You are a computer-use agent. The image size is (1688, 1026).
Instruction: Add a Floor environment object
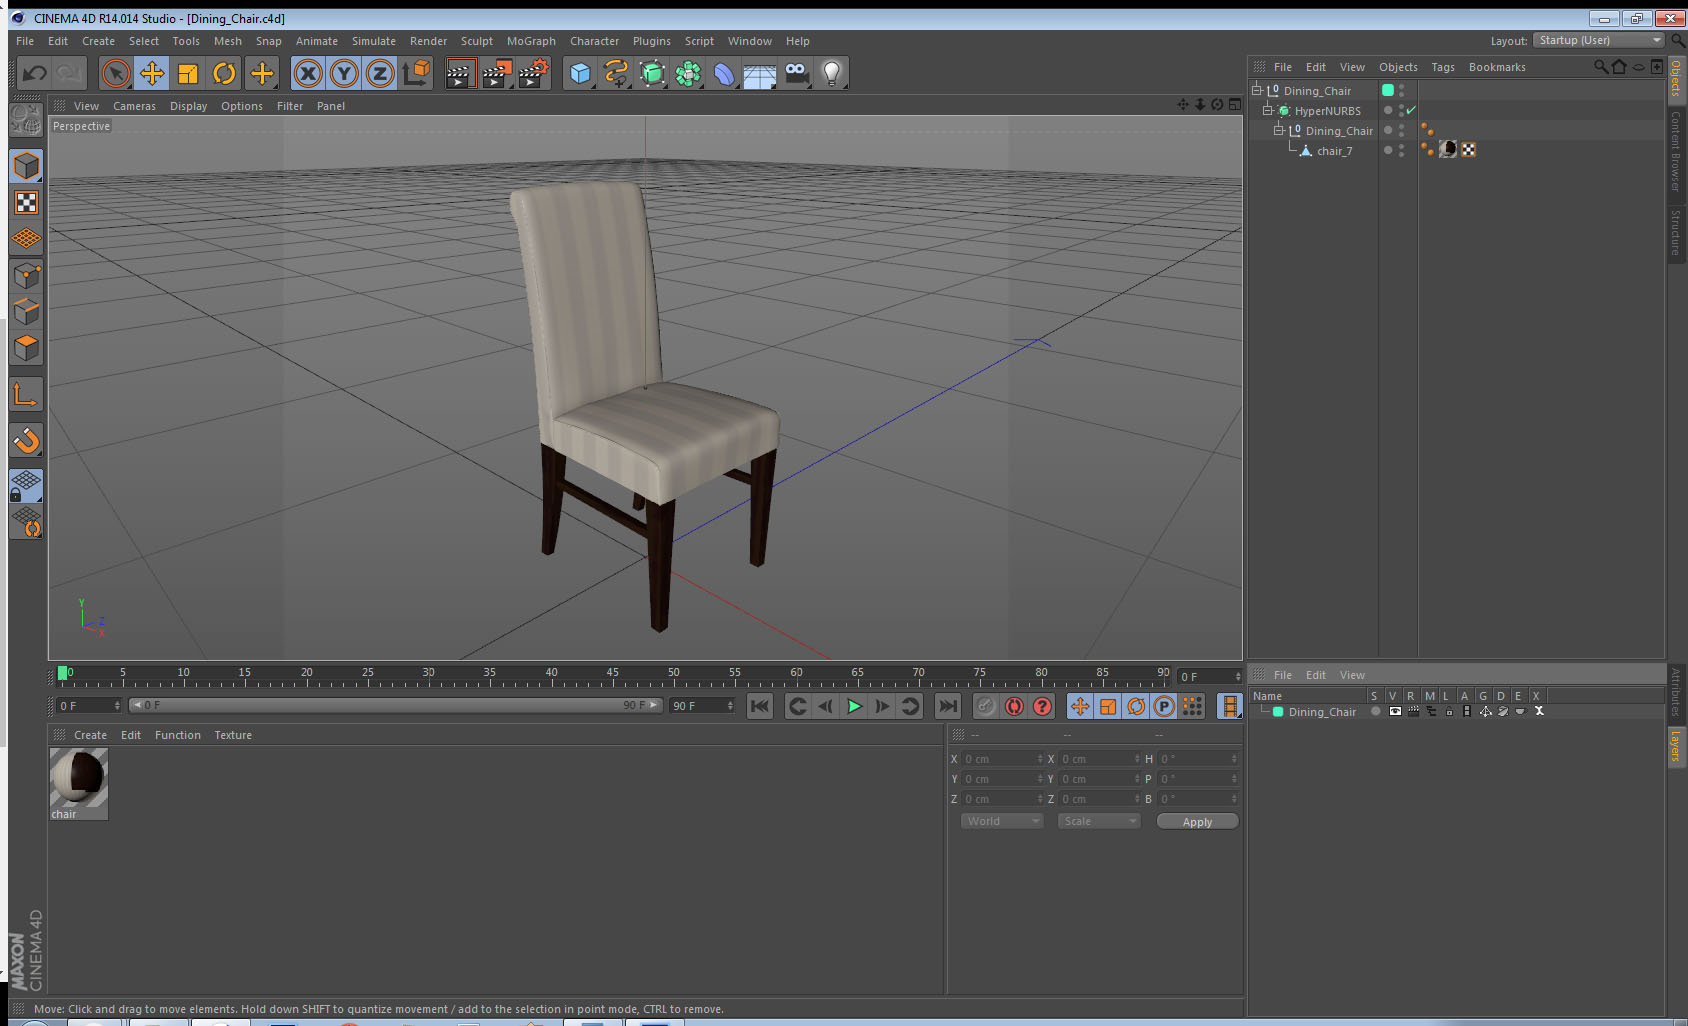[x=760, y=73]
